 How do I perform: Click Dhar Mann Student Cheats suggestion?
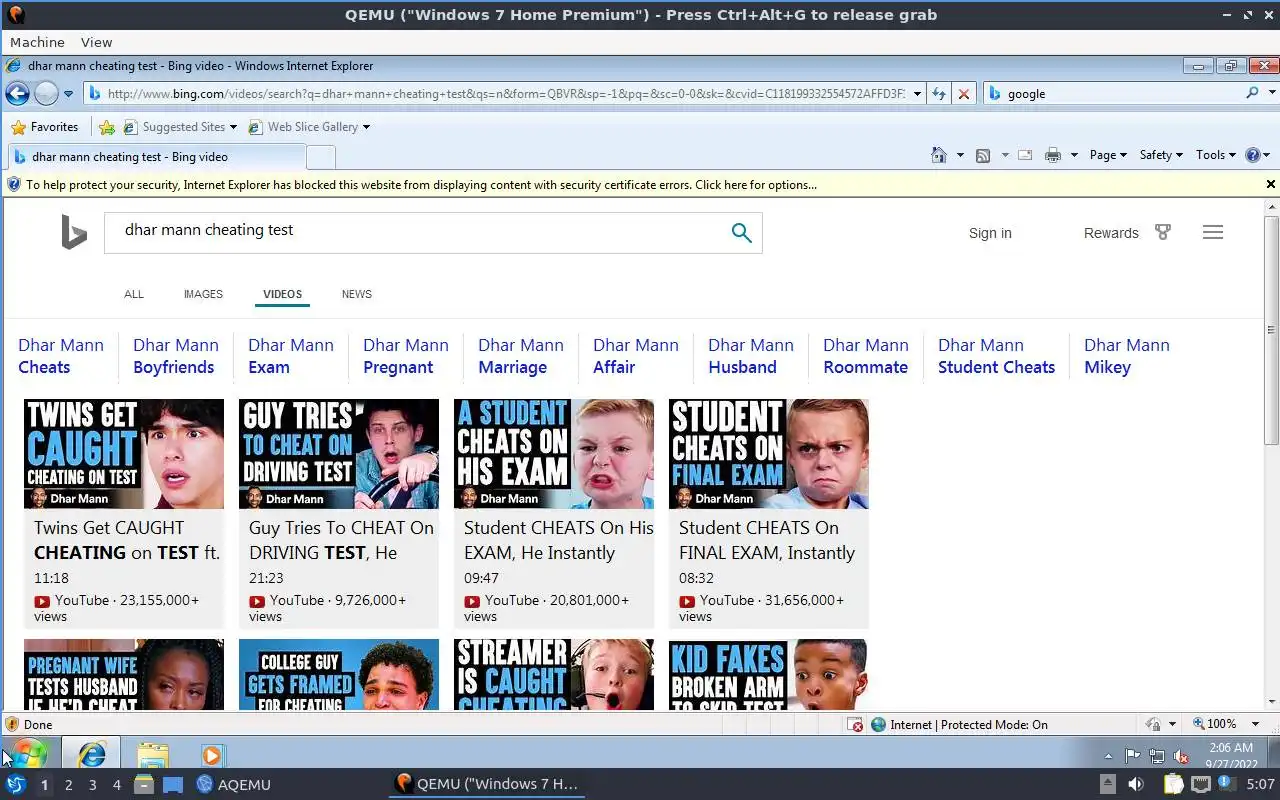click(x=996, y=356)
